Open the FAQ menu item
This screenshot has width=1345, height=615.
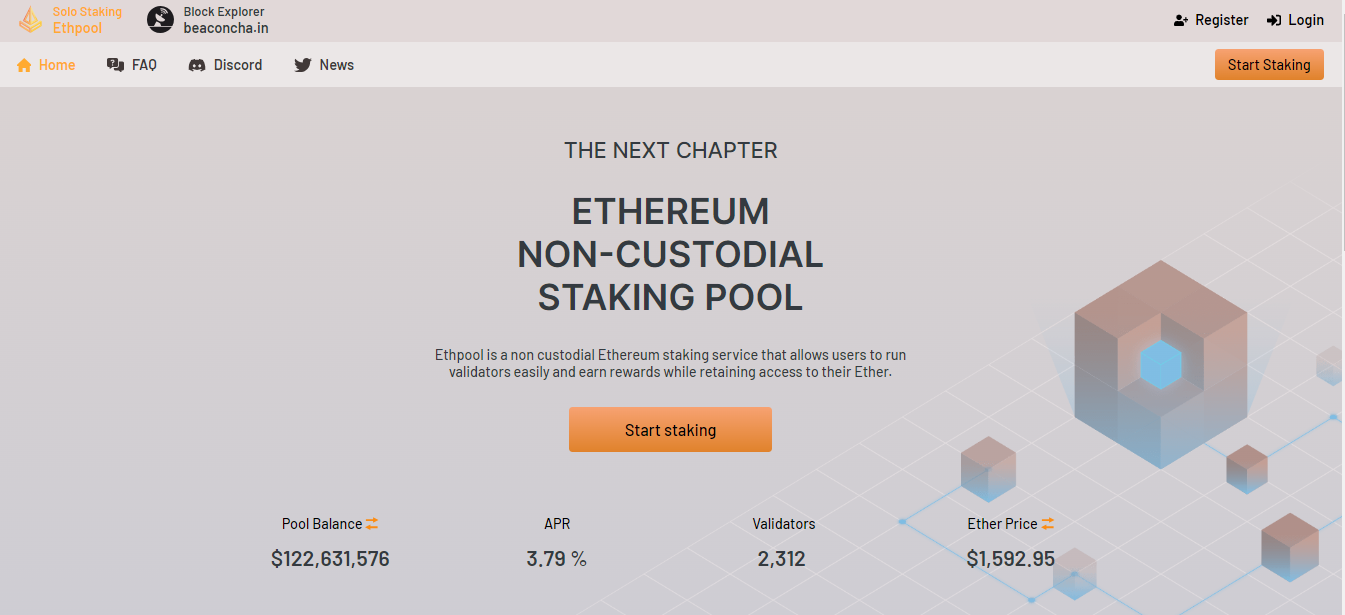coord(144,65)
